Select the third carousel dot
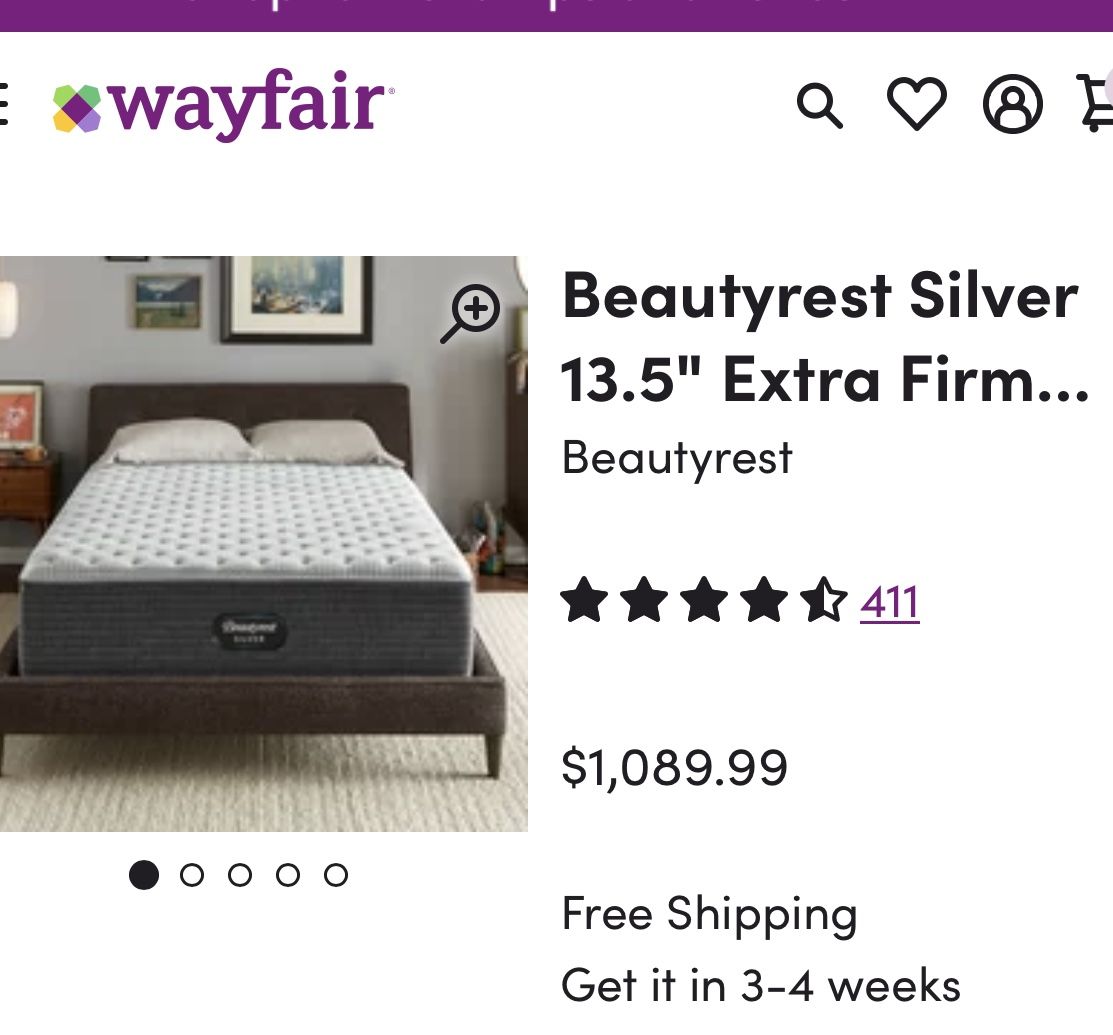This screenshot has height=1035, width=1113. pos(240,874)
